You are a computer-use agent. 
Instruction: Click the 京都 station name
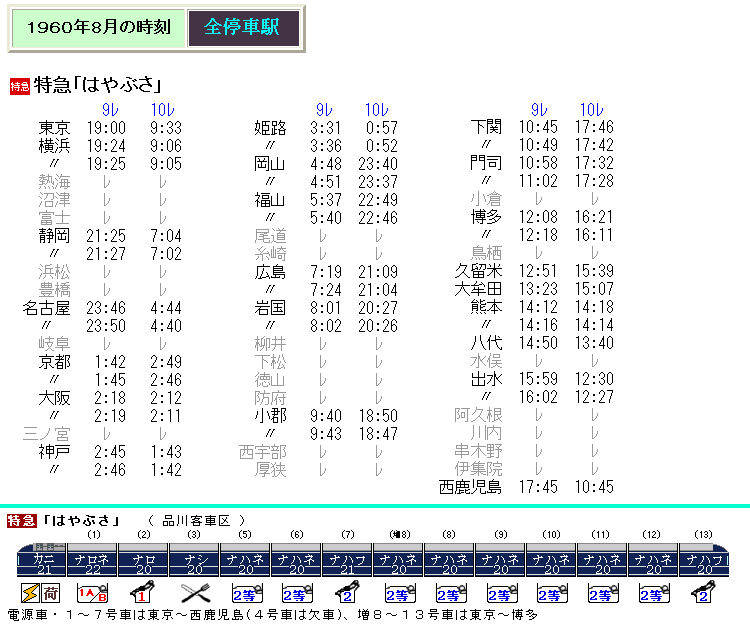[54, 362]
